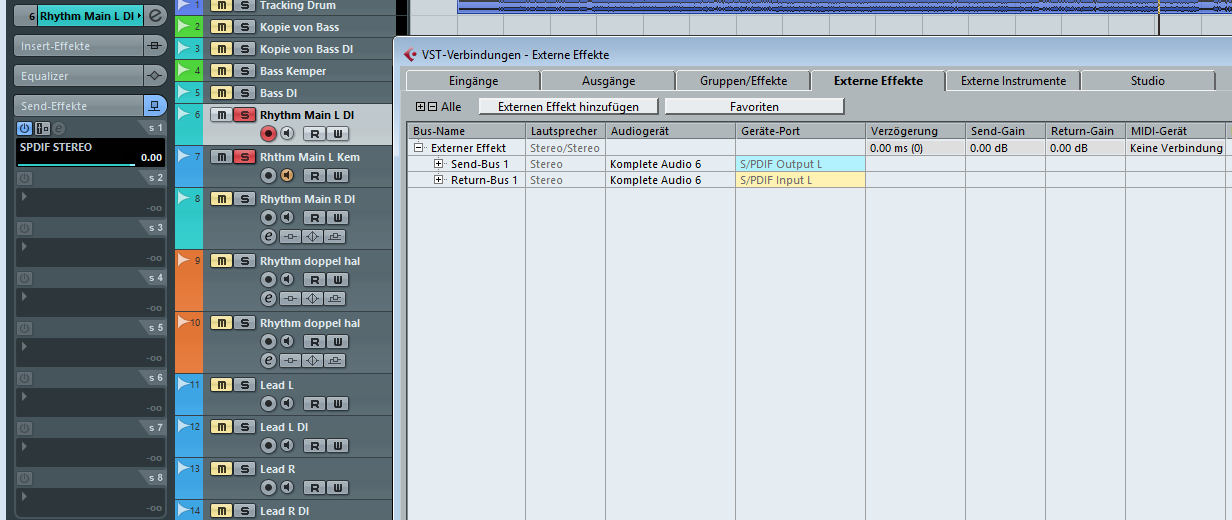
Task: Toggle power of send slot 1
Action: click(25, 128)
